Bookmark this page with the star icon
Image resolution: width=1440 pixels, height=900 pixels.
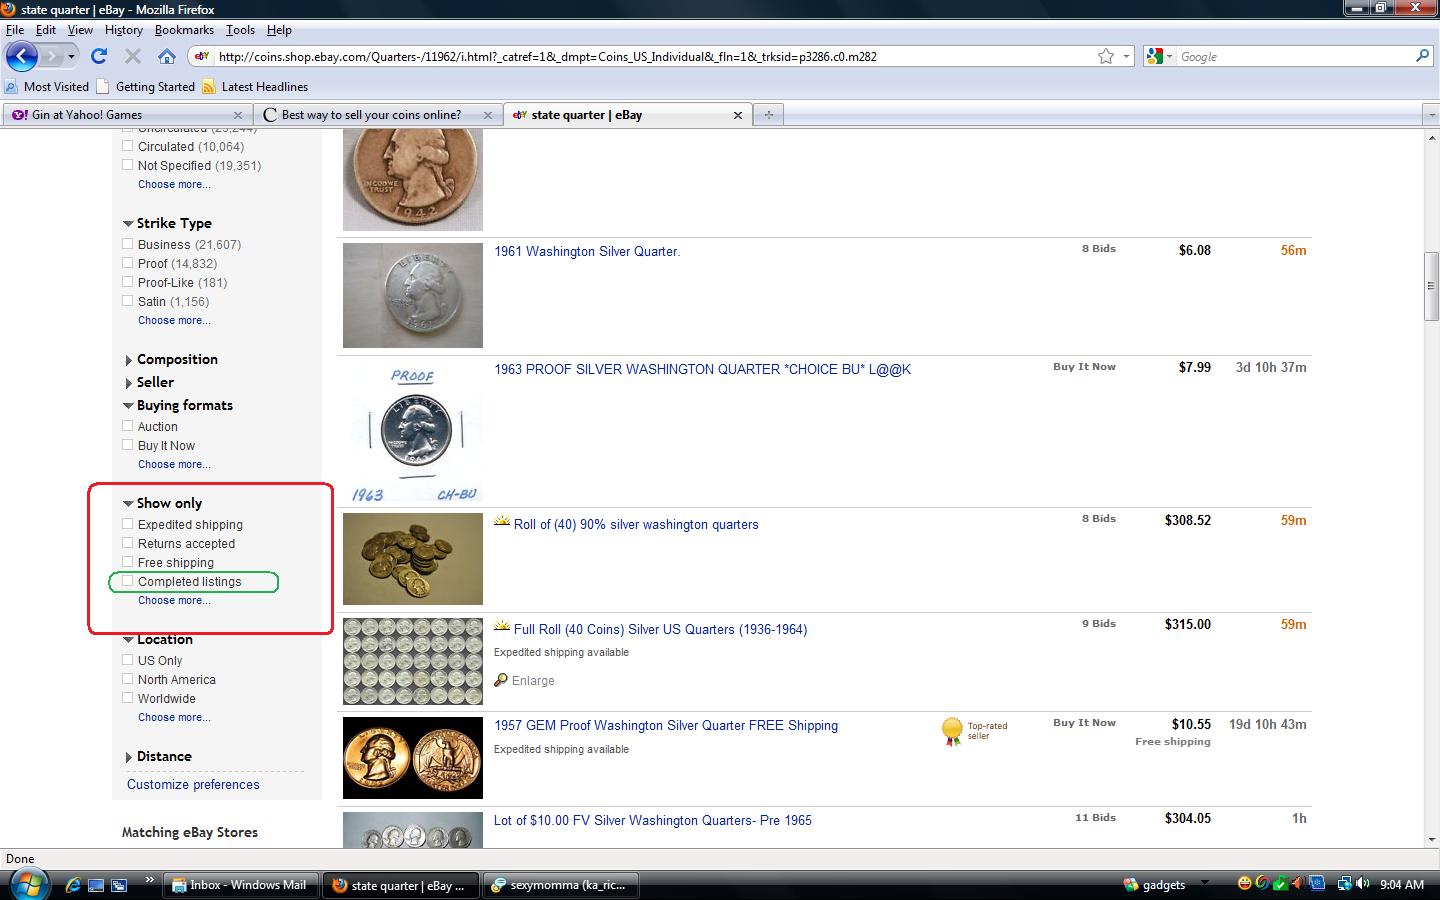(x=1105, y=57)
